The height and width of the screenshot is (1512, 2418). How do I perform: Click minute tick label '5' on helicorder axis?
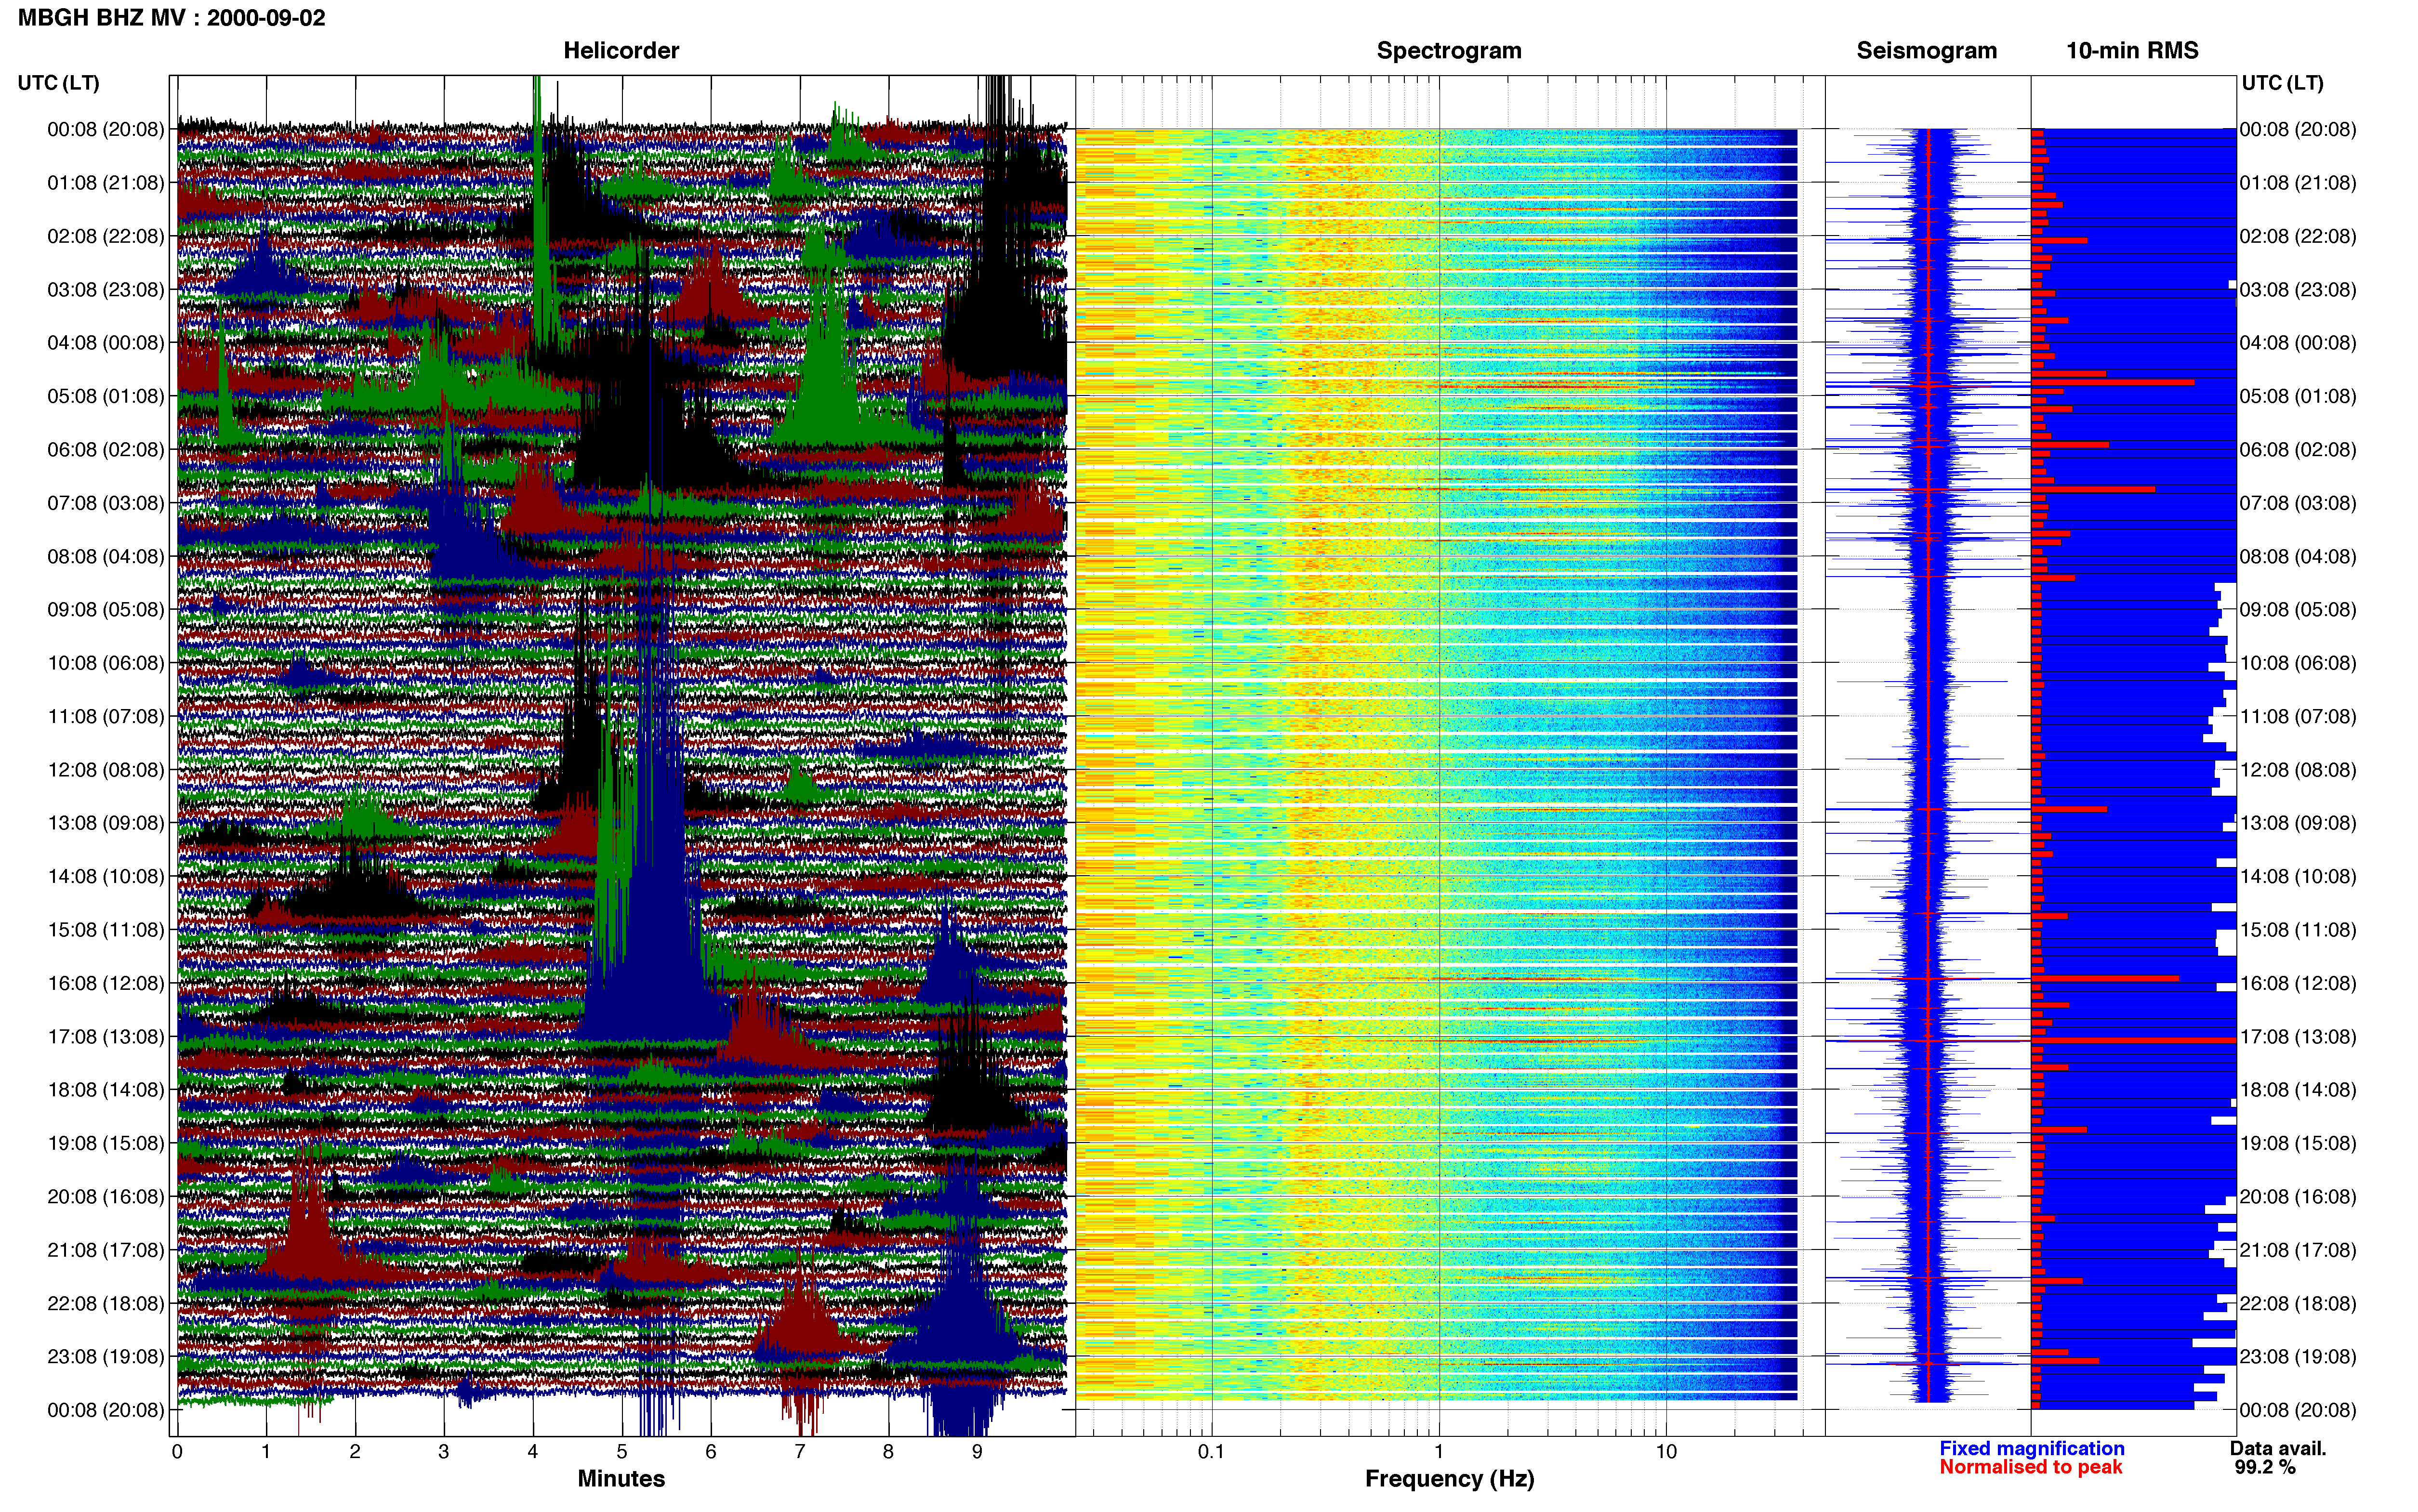pos(622,1452)
